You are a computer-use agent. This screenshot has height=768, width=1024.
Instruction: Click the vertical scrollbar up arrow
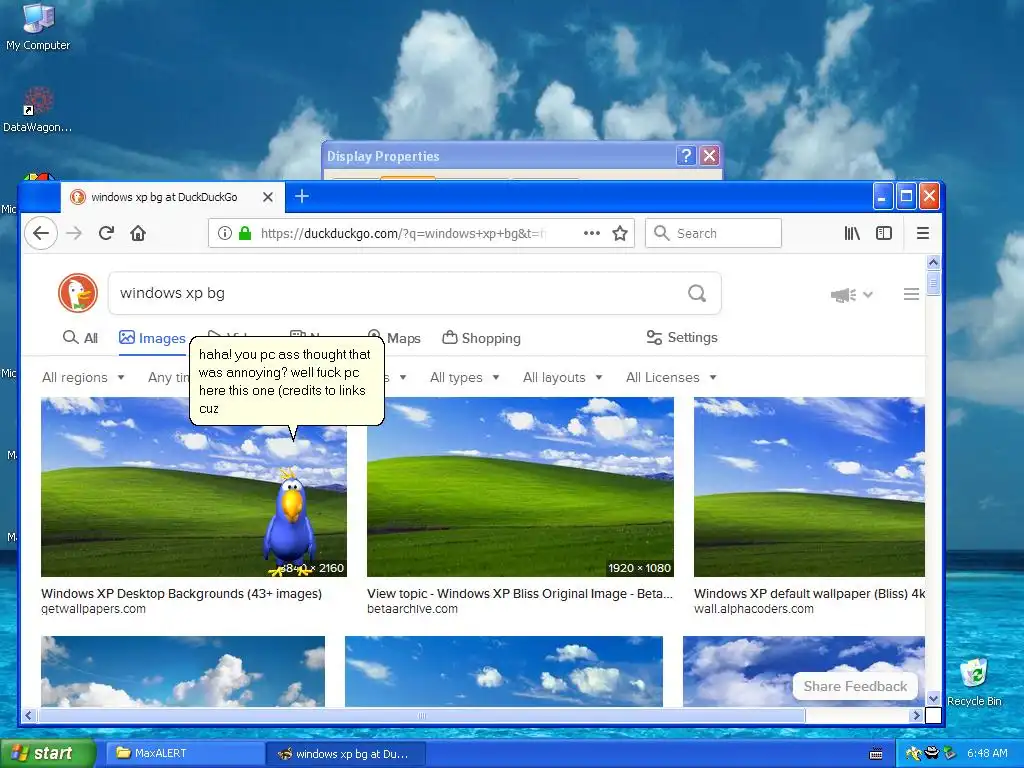pyautogui.click(x=933, y=263)
